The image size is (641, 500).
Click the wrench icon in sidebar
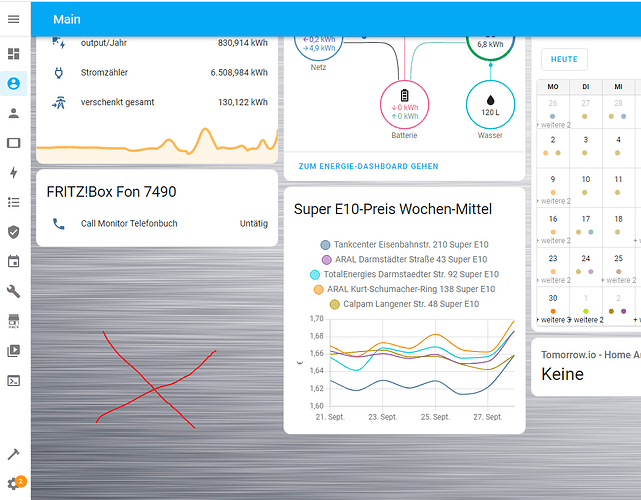(x=13, y=291)
